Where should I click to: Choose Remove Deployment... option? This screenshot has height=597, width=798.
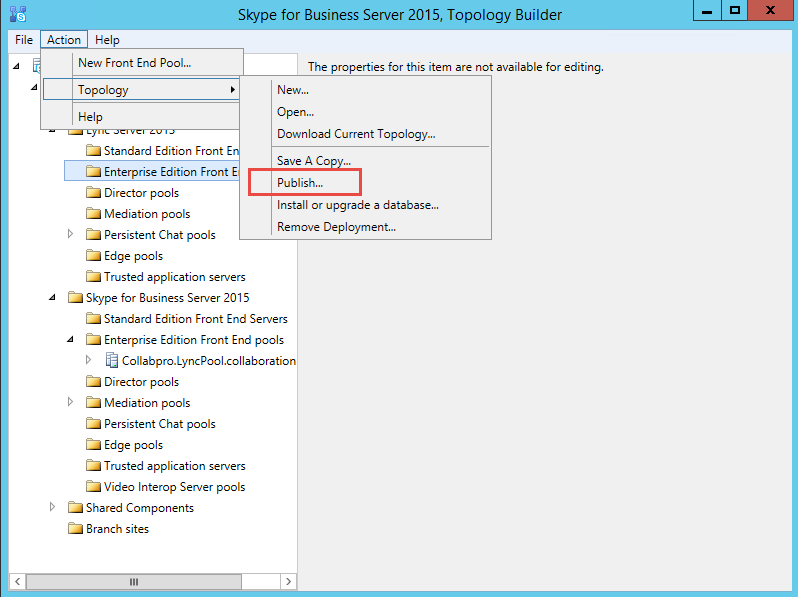pyautogui.click(x=365, y=227)
